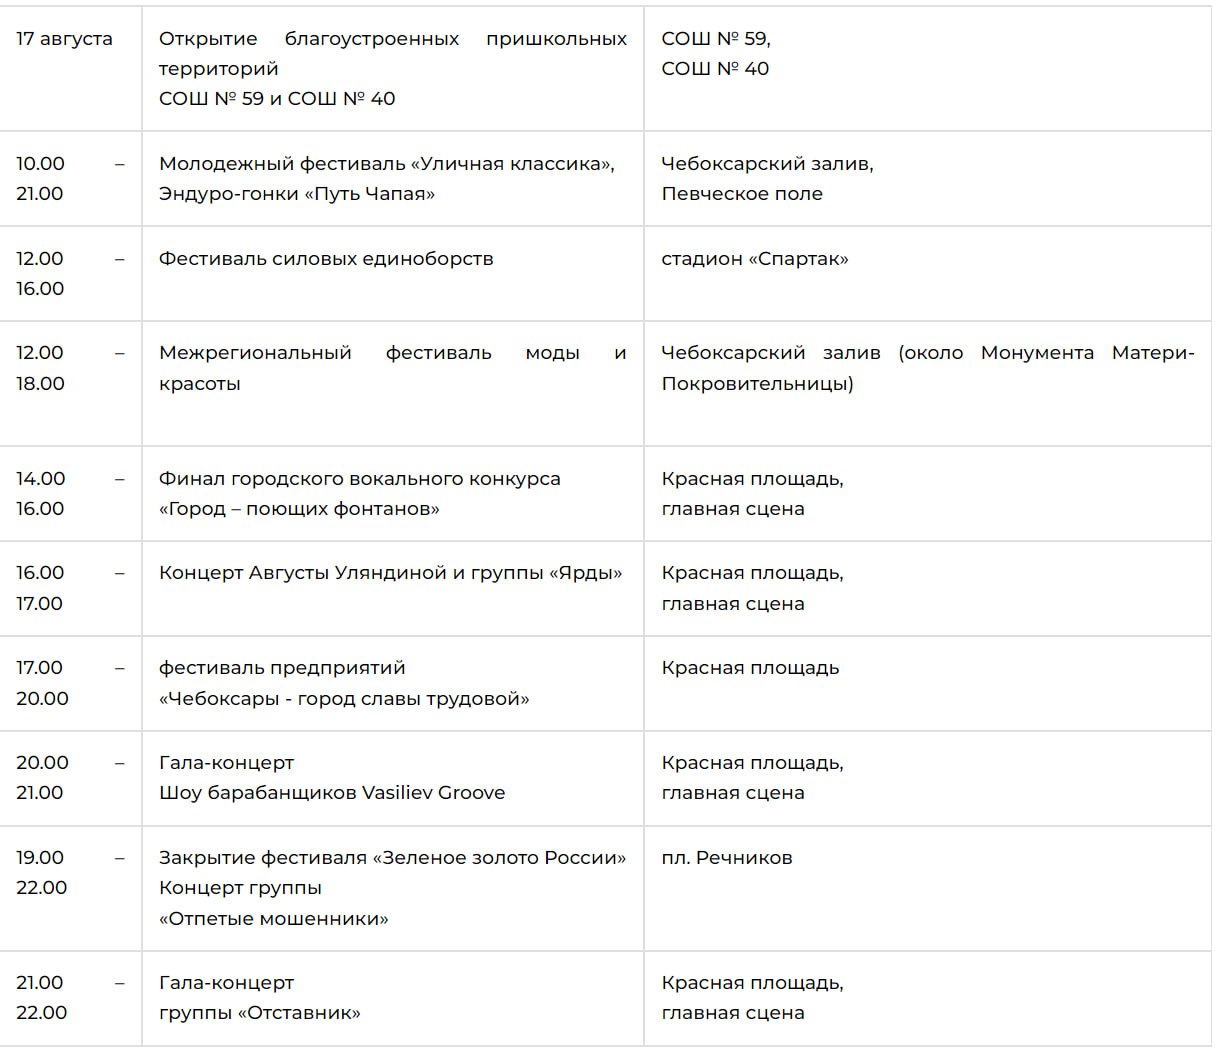Screen dimensions: 1216x1048
Task: Click "Шоу барабанщиков Vasiliev Groove" event
Action: coord(332,793)
